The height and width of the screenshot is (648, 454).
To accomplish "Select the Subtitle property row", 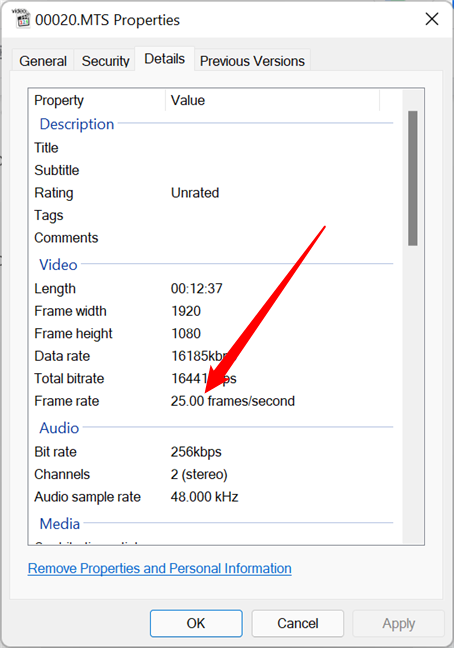I will [x=213, y=170].
